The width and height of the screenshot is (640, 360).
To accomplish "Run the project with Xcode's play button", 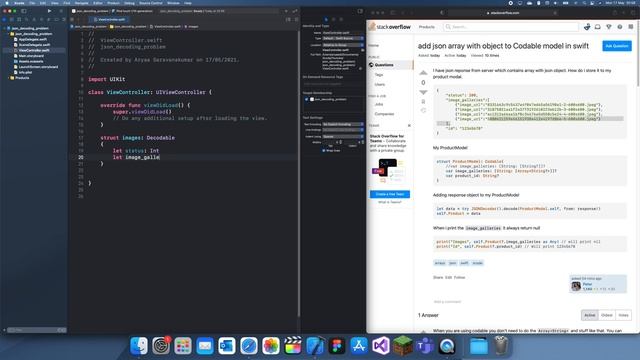I will point(49,11).
